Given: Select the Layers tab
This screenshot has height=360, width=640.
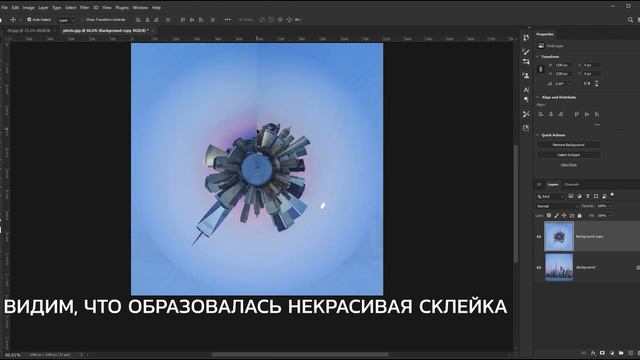Looking at the screenshot, I should pyautogui.click(x=553, y=184).
